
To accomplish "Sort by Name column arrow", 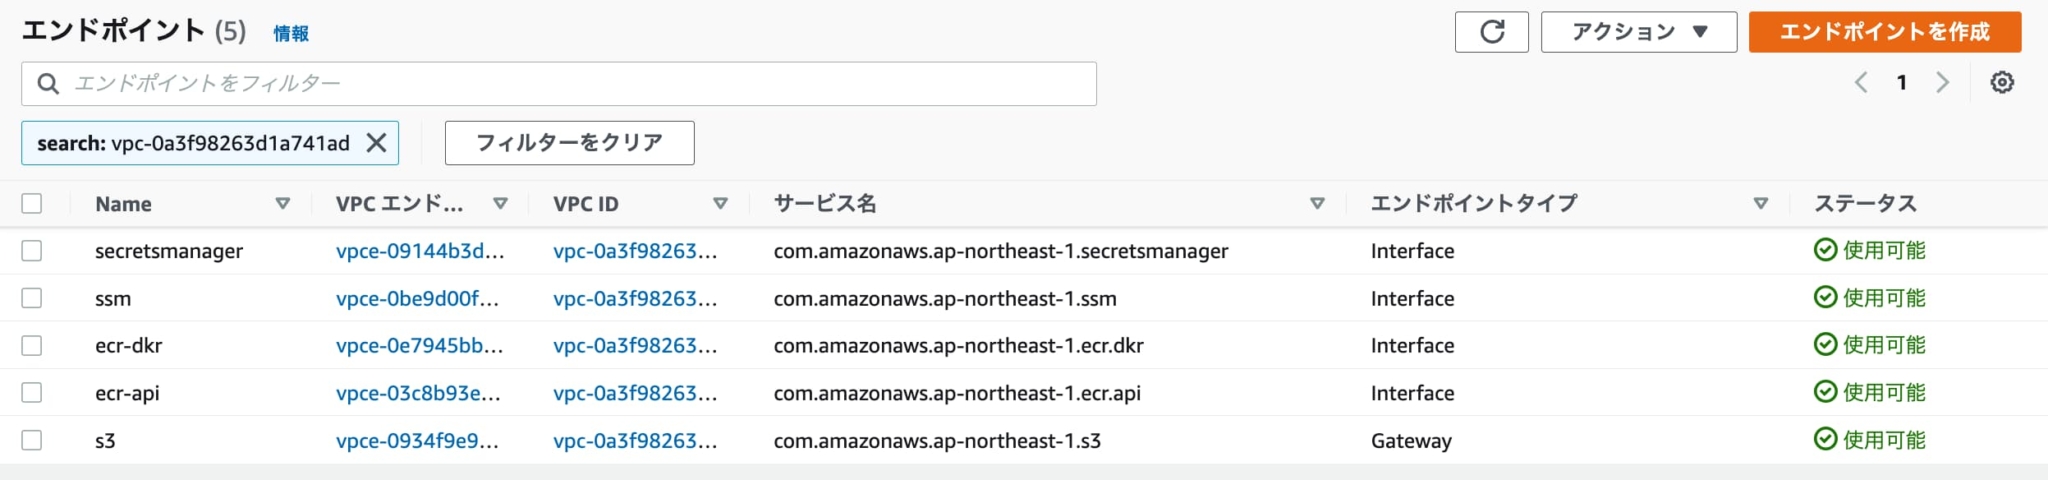I will click(283, 204).
